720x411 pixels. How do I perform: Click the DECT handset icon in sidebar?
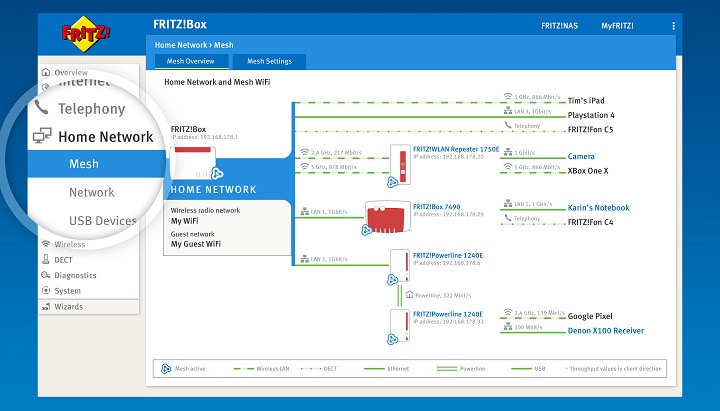click(x=45, y=259)
